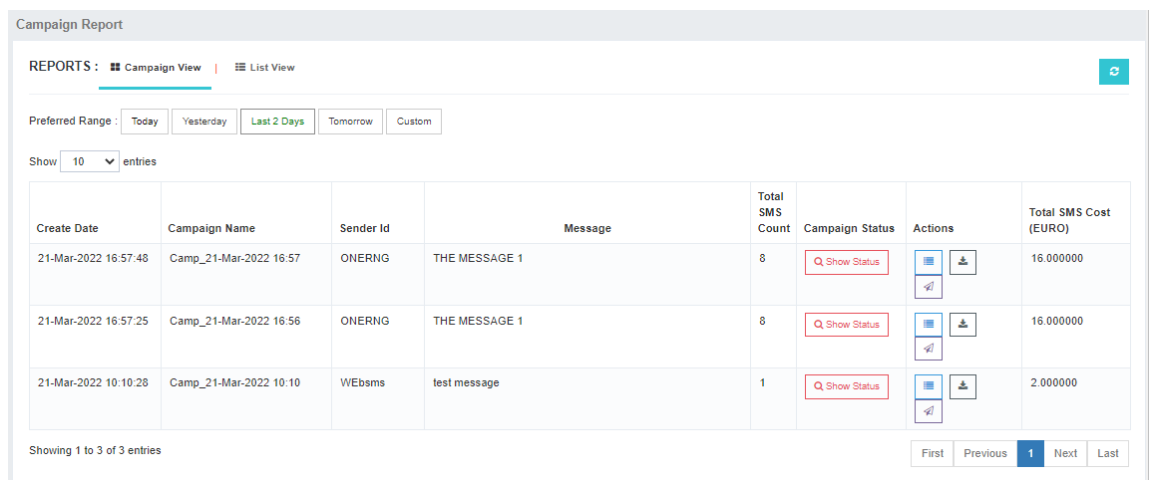Switch to the List View tab
This screenshot has height=496, width=1156.
265,68
